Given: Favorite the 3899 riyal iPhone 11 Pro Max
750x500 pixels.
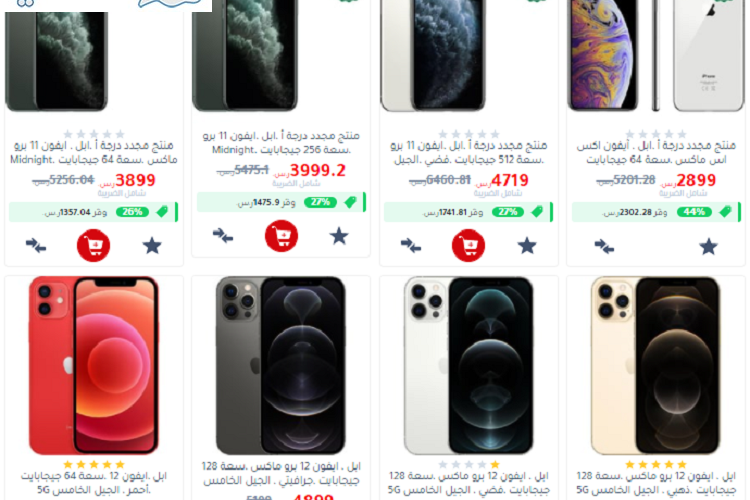Looking at the screenshot, I should coord(152,246).
